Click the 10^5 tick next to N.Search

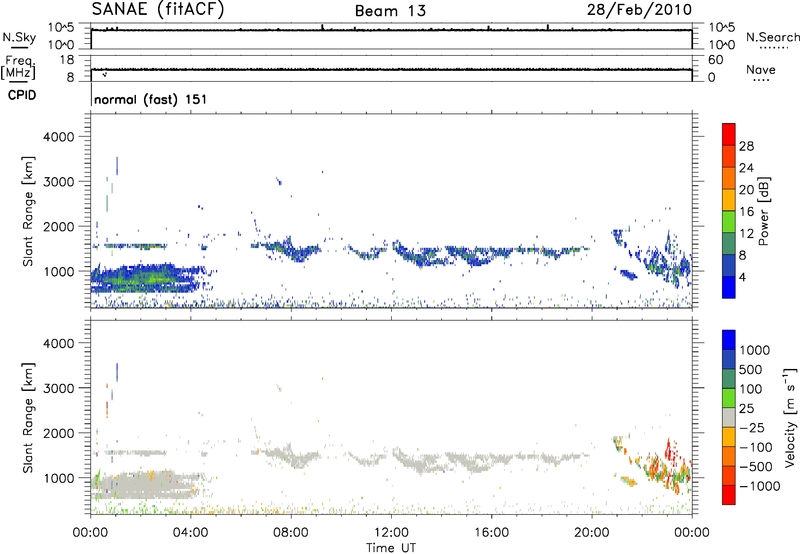(722, 27)
